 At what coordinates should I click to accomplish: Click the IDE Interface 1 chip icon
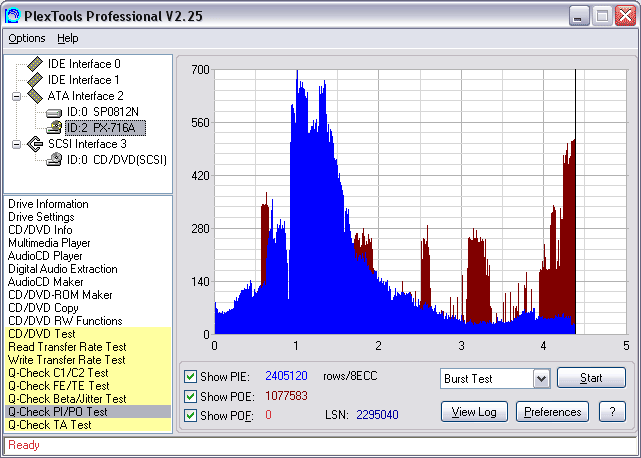coord(35,80)
